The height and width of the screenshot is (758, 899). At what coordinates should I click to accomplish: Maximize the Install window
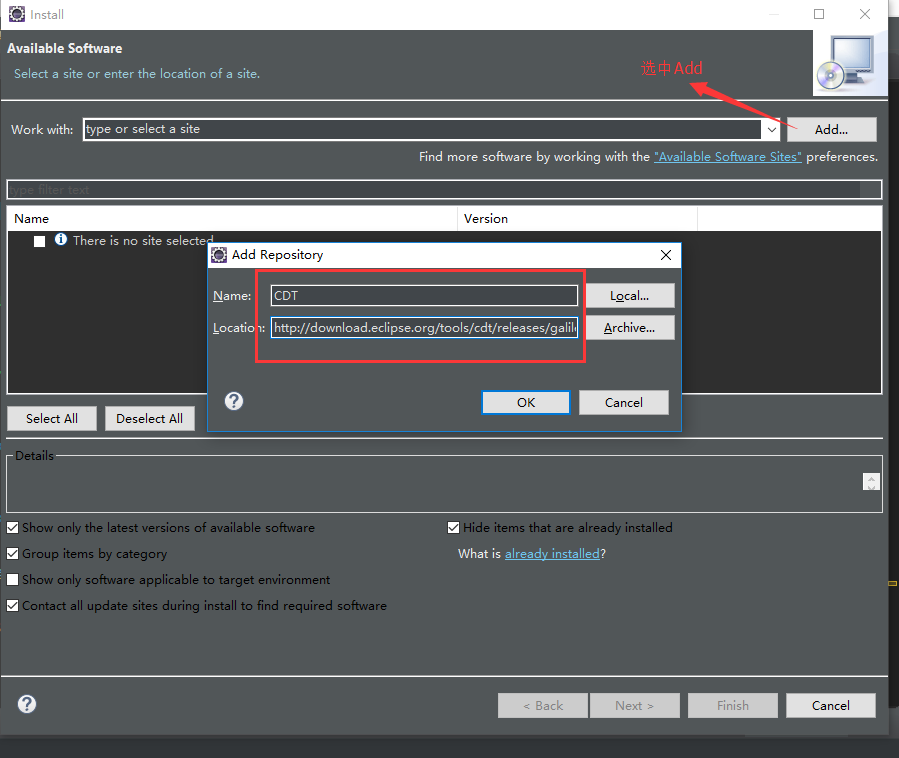pyautogui.click(x=819, y=14)
